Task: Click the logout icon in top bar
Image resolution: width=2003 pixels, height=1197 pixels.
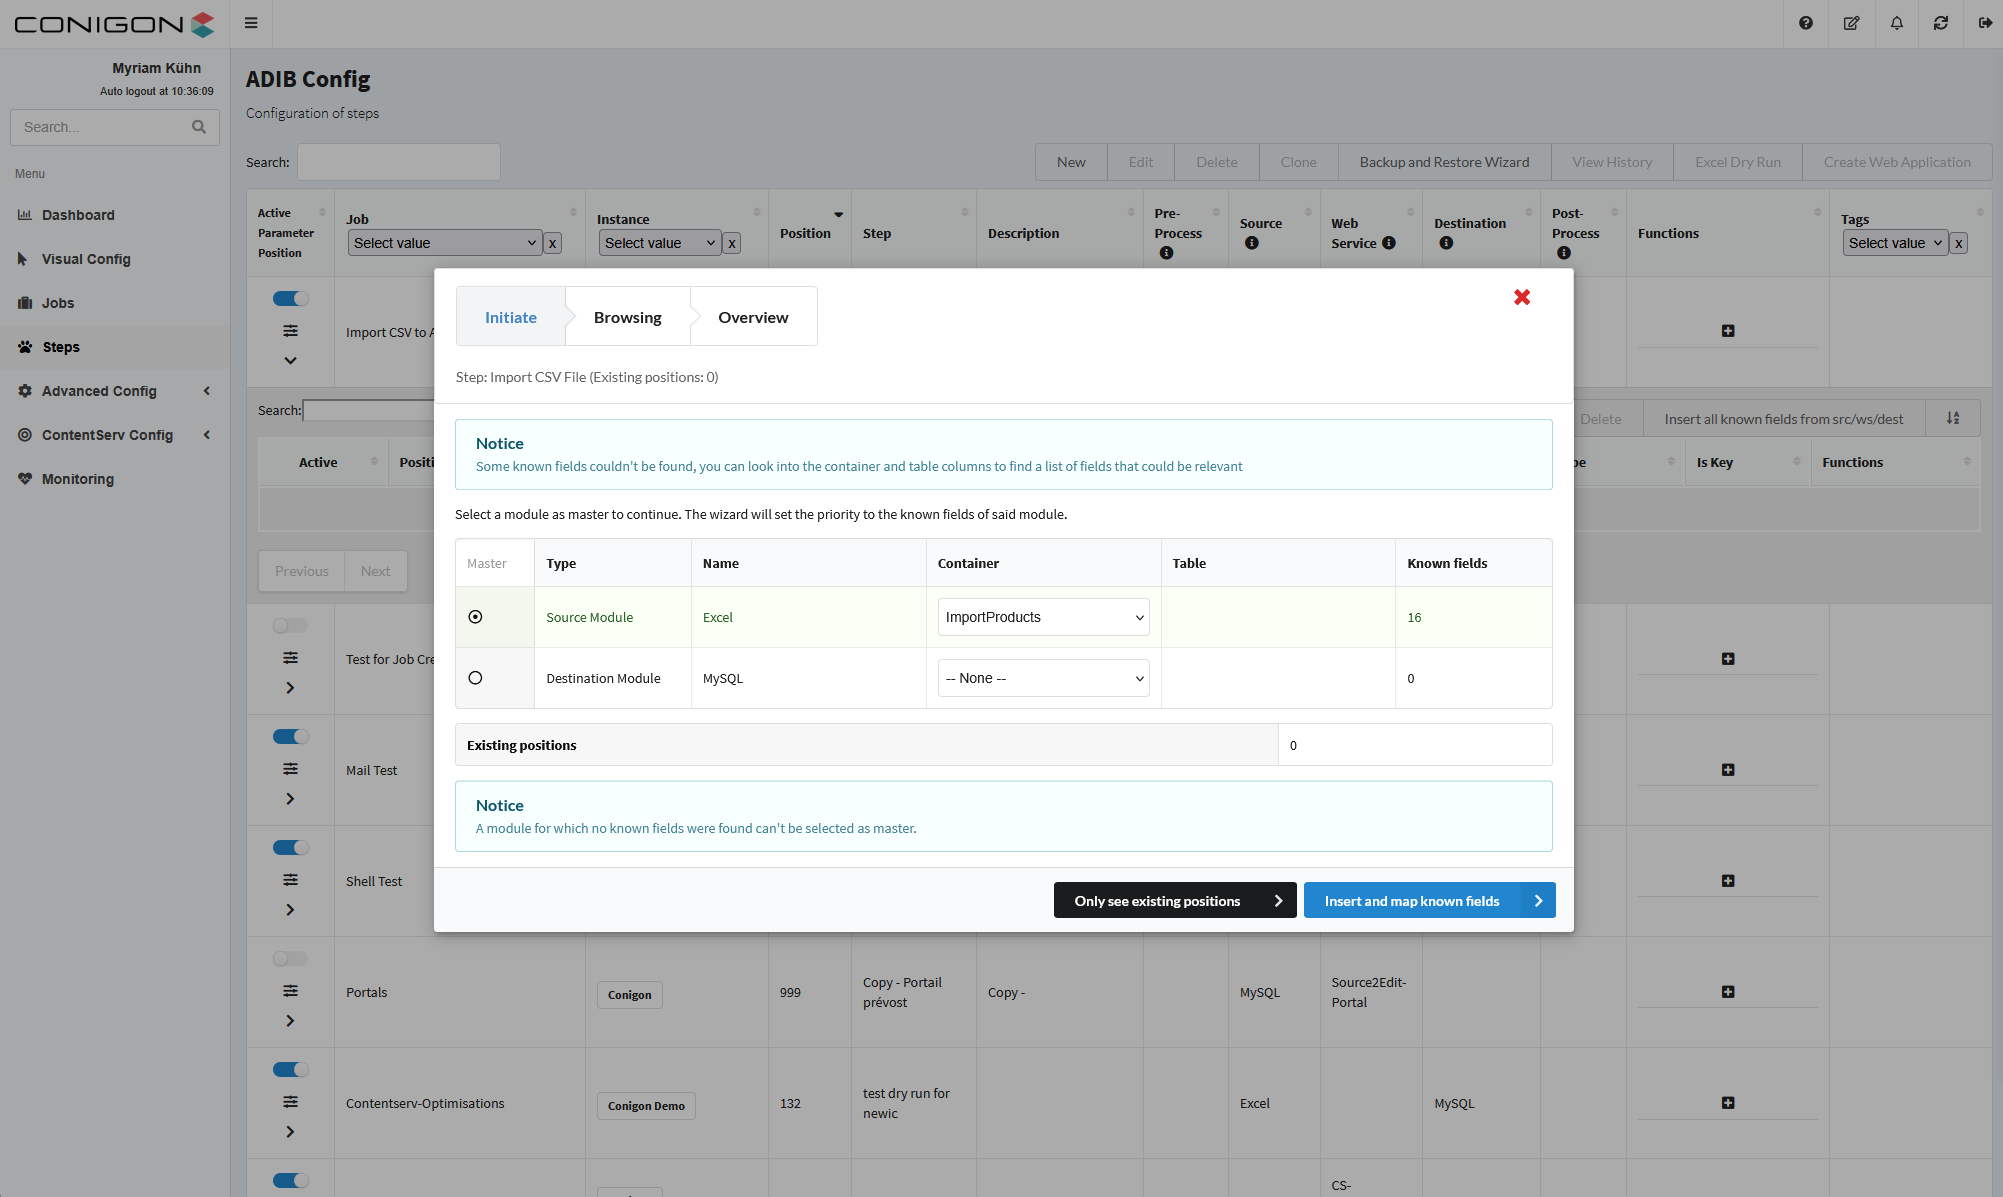Action: pos(1985,23)
